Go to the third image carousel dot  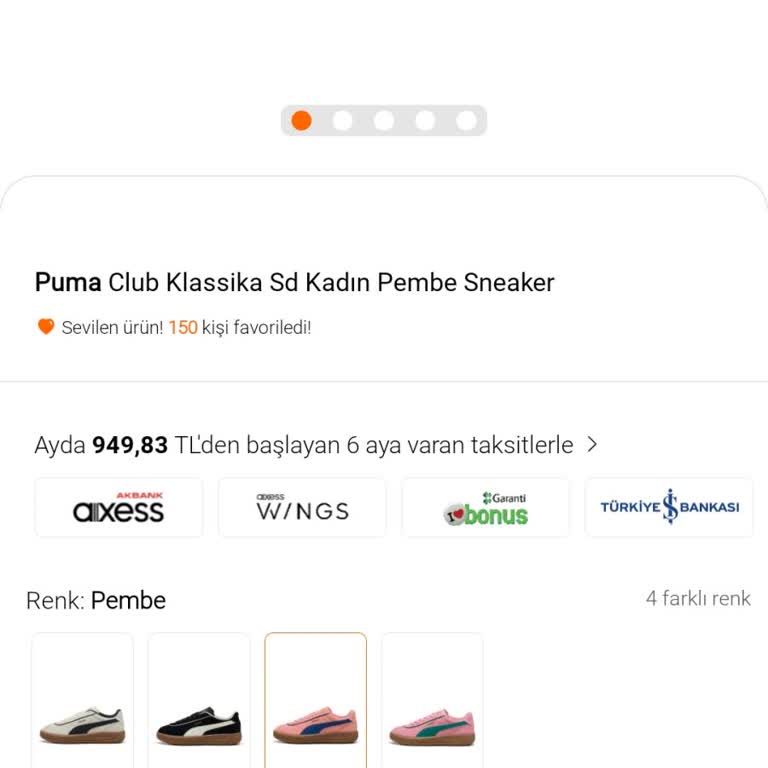point(384,120)
